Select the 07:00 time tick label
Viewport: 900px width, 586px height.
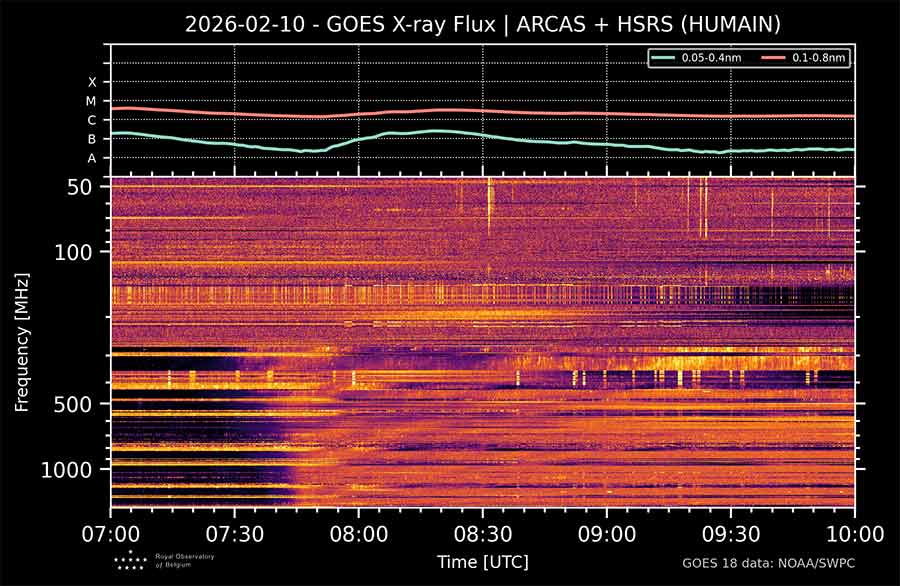(110, 532)
